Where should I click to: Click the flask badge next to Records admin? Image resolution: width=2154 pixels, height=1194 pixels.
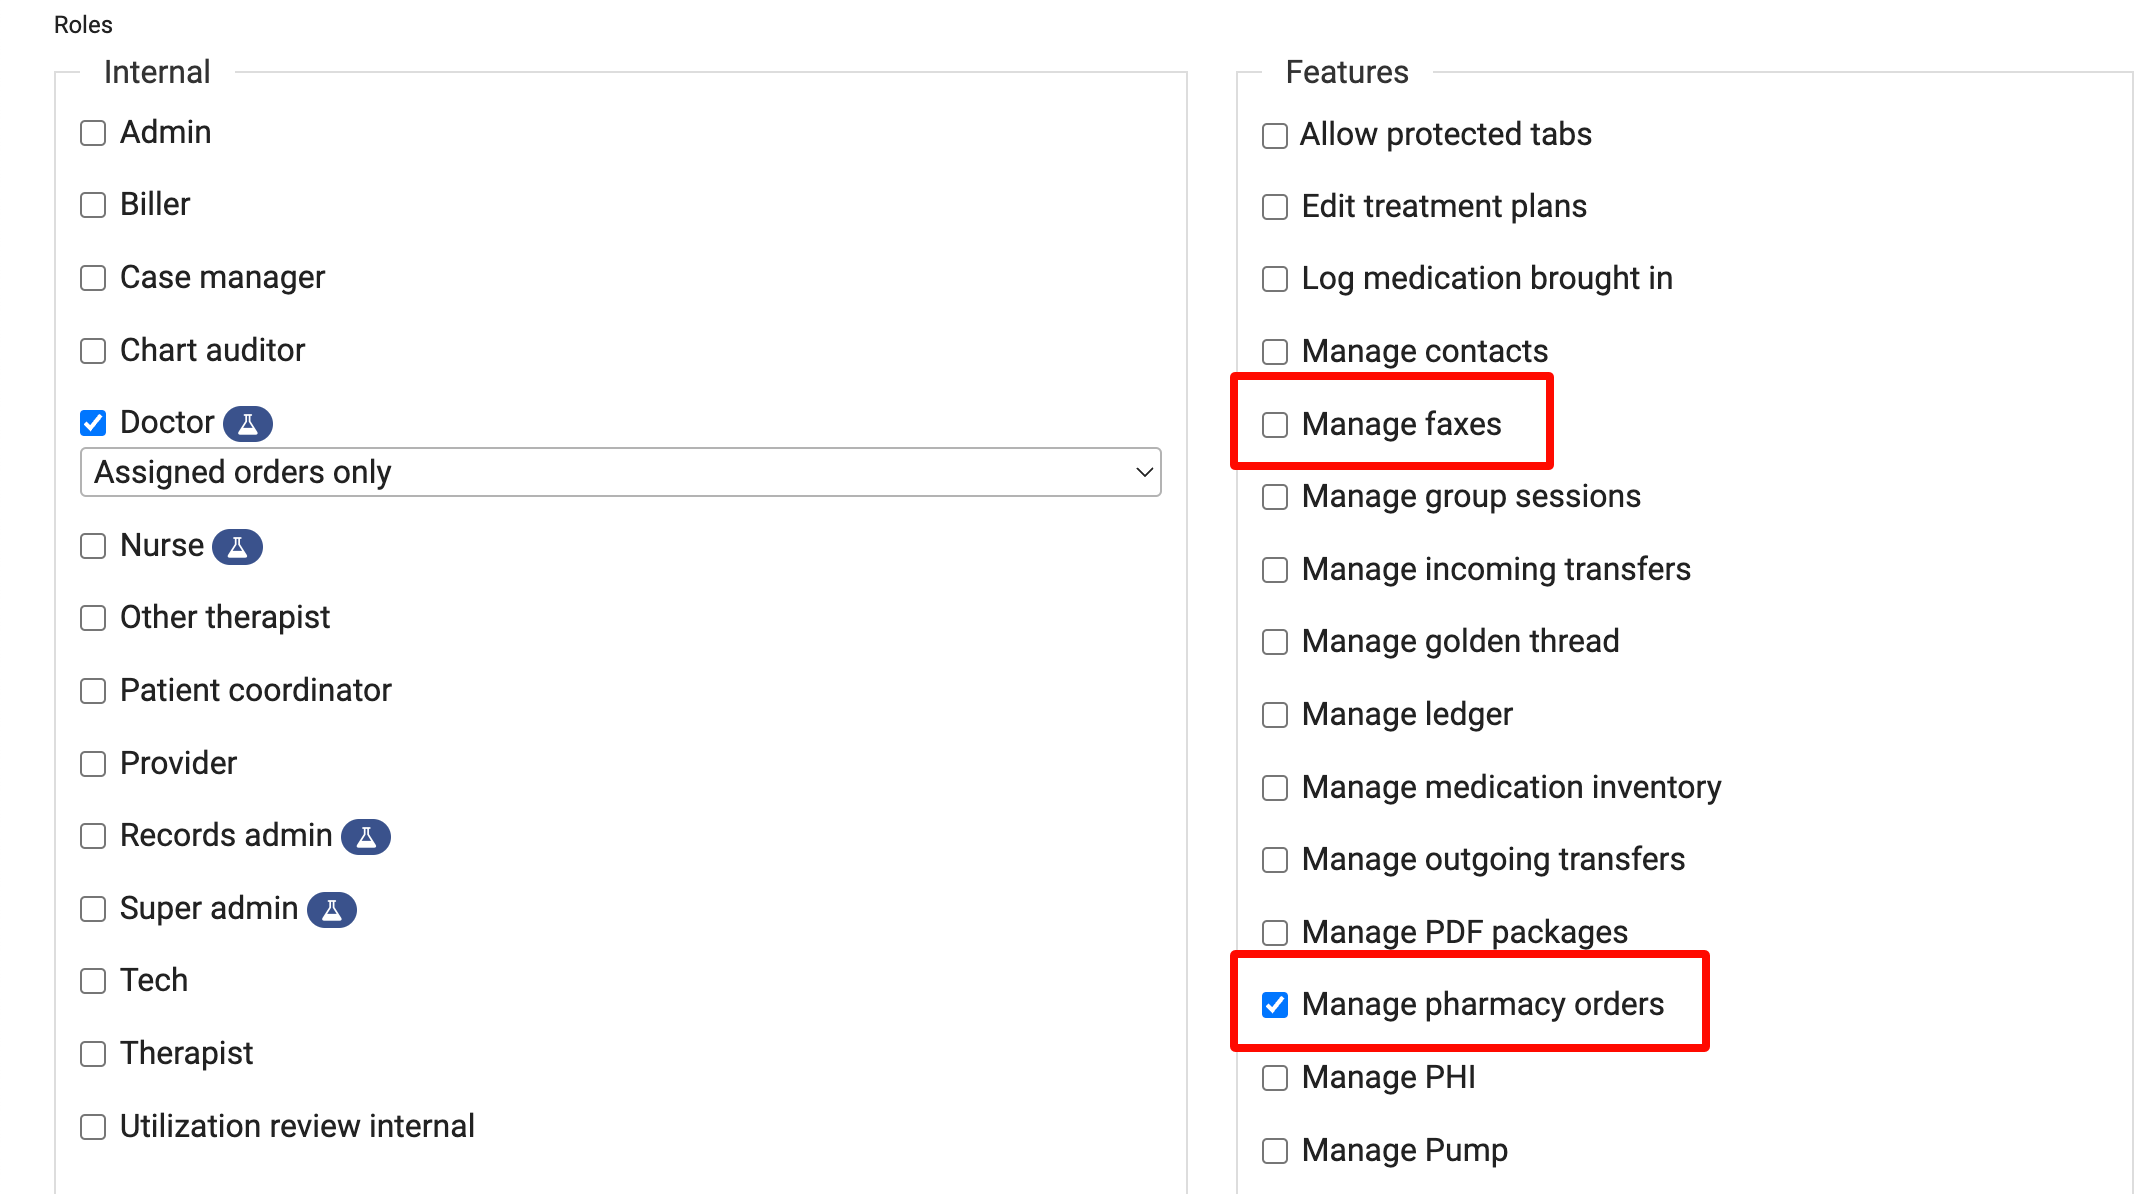pyautogui.click(x=366, y=836)
